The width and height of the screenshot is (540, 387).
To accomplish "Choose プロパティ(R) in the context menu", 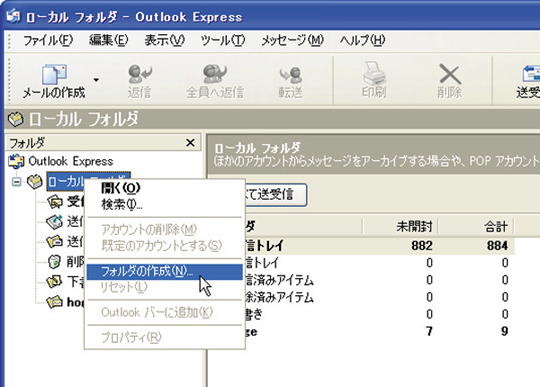I will (x=165, y=337).
